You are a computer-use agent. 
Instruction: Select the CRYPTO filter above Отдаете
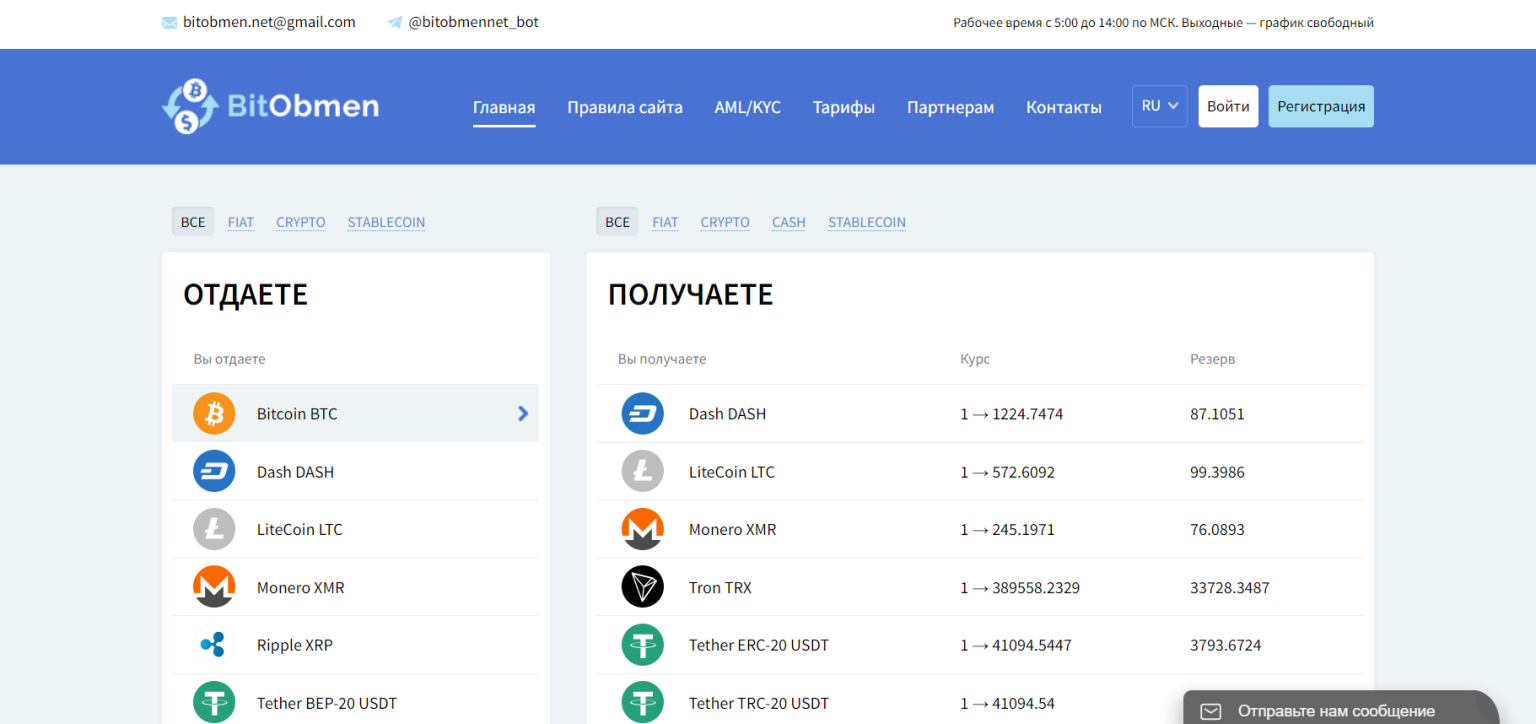tap(301, 222)
